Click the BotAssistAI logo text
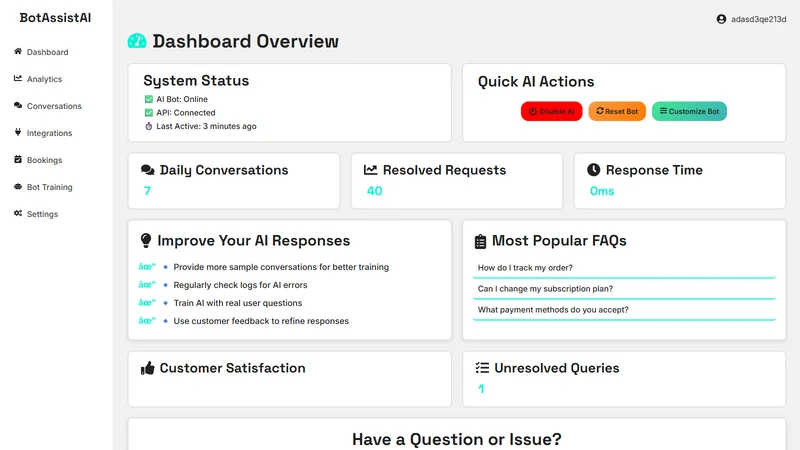Viewport: 800px width, 450px height. coord(55,17)
